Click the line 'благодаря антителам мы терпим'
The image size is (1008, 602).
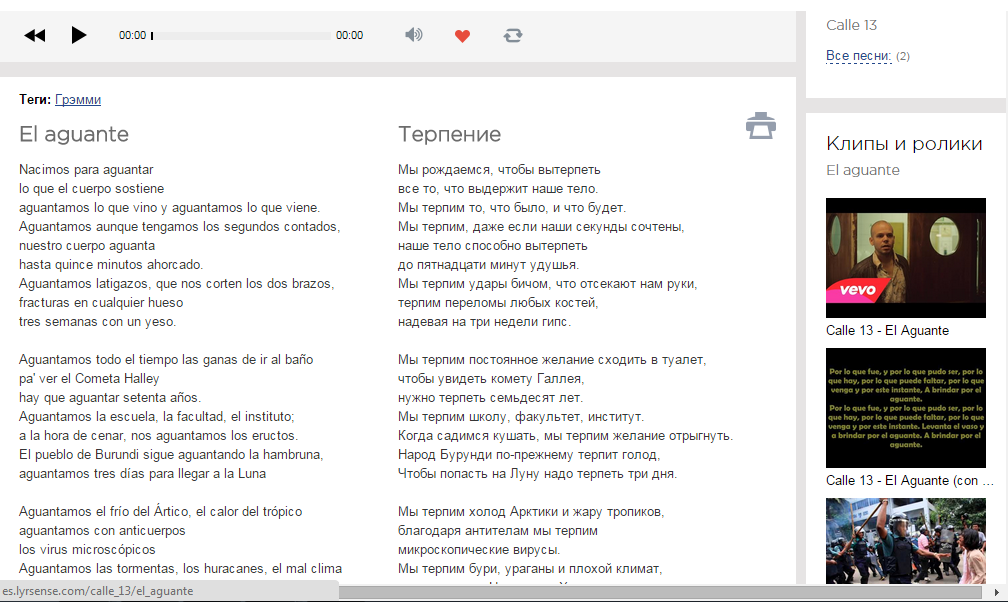(498, 531)
